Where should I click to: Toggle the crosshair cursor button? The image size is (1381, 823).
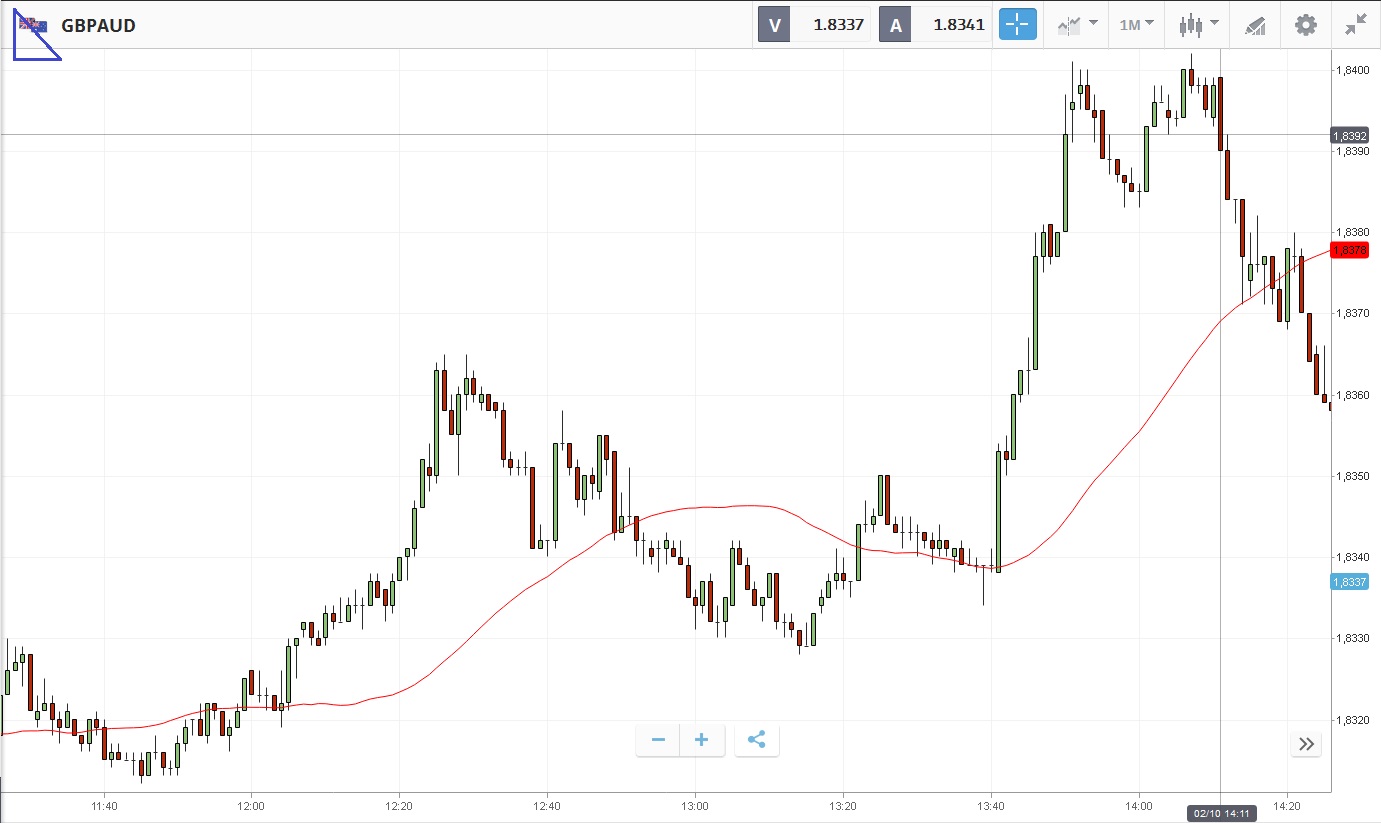pos(1017,25)
